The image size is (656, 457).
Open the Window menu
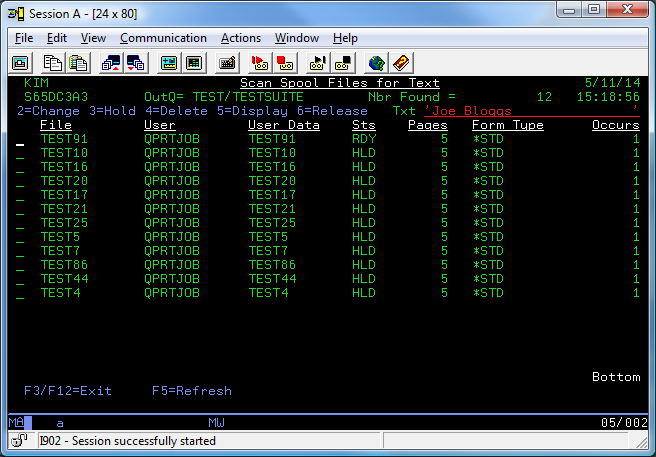pos(297,38)
